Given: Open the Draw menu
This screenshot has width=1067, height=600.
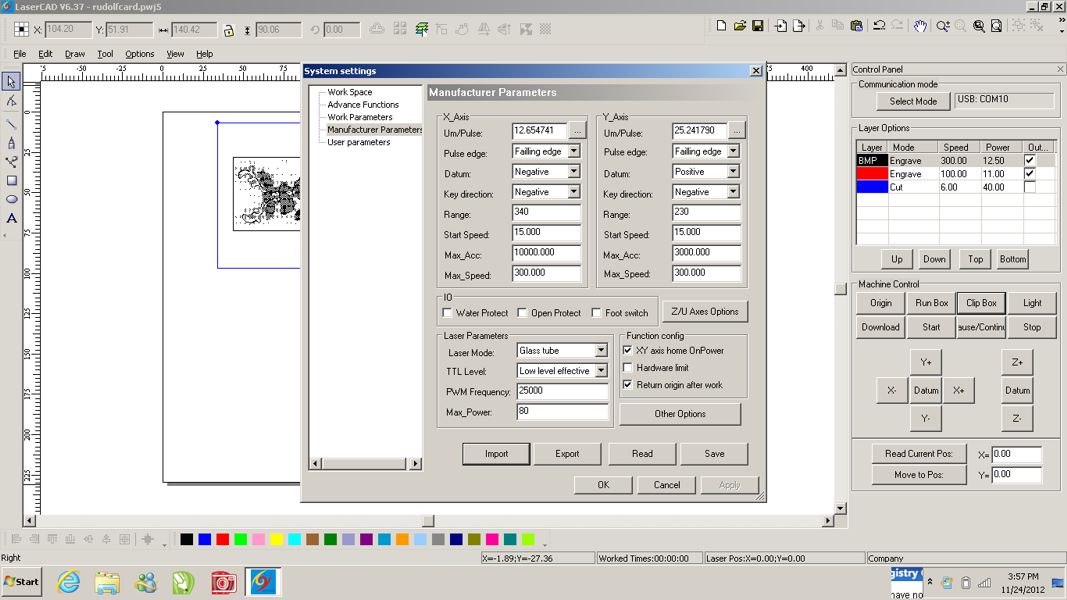Looking at the screenshot, I should 75,54.
